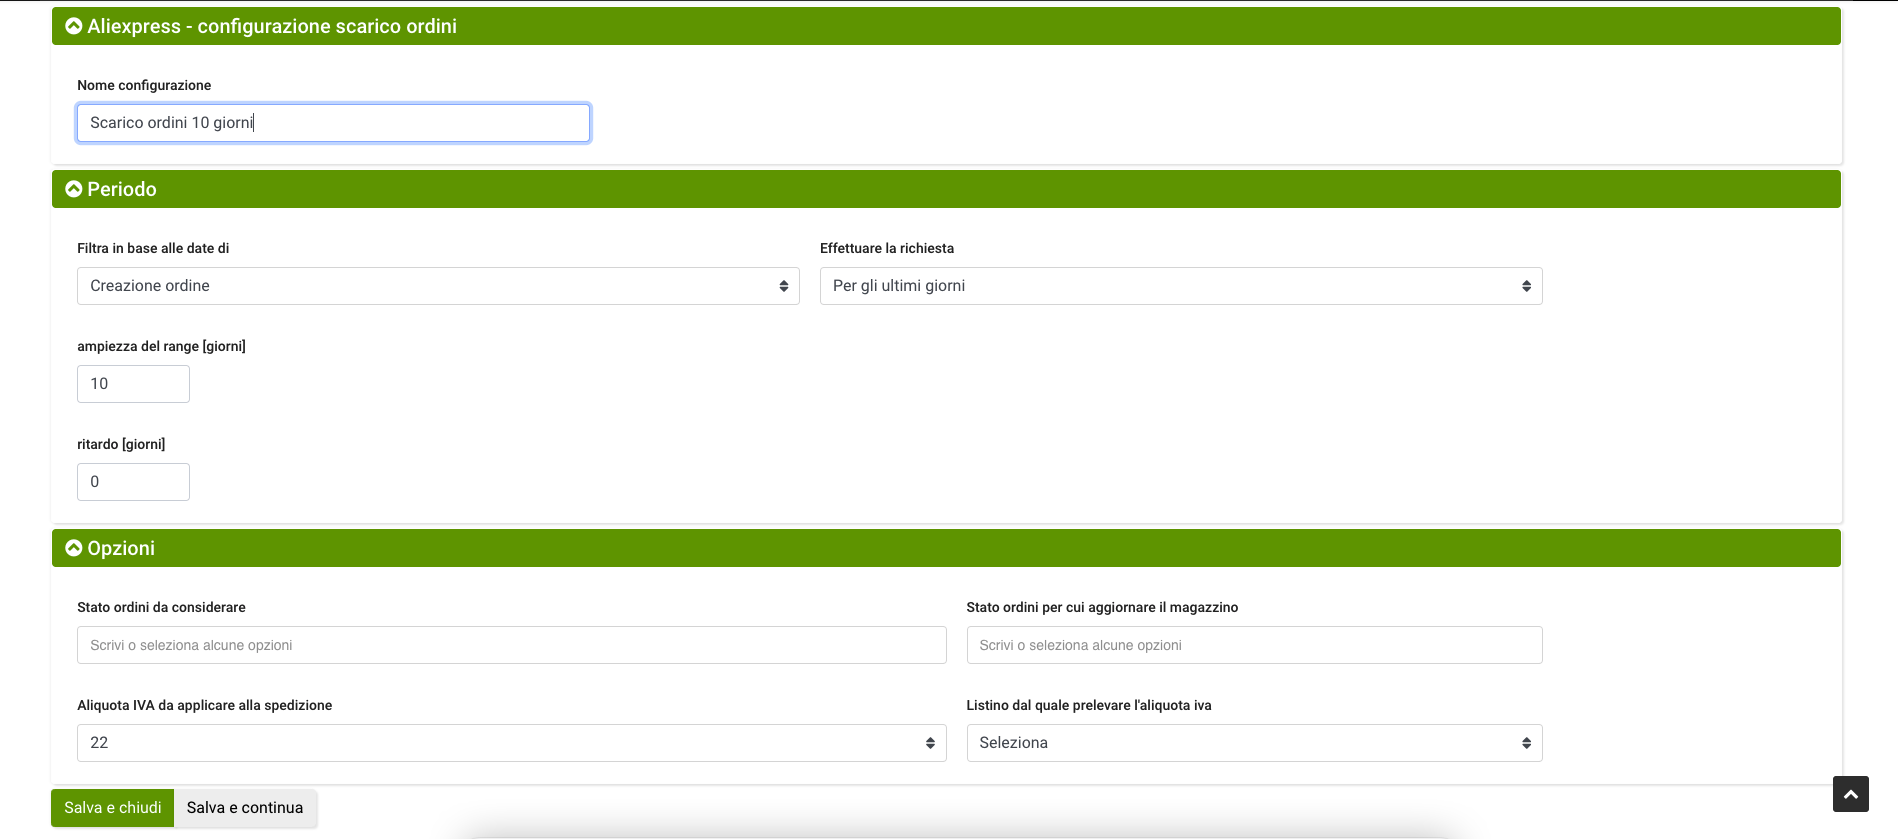The height and width of the screenshot is (839, 1898).
Task: Click the 'Salva e chiudi' button
Action: pos(112,808)
